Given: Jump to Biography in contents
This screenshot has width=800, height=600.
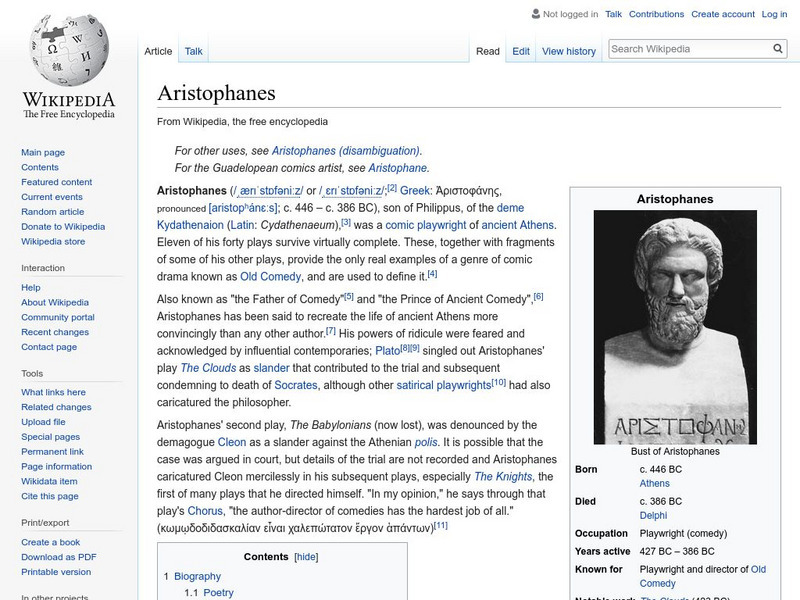Looking at the screenshot, I should pyautogui.click(x=197, y=576).
